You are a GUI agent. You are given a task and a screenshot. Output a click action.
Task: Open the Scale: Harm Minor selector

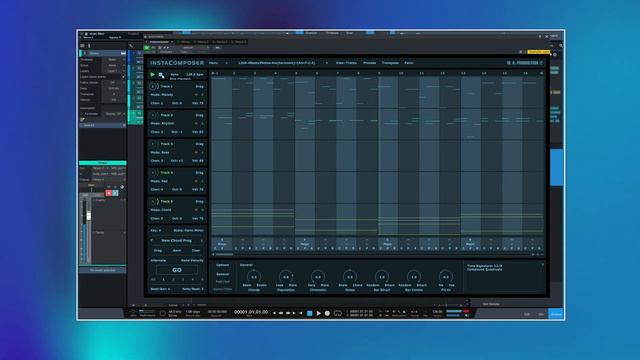click(188, 231)
